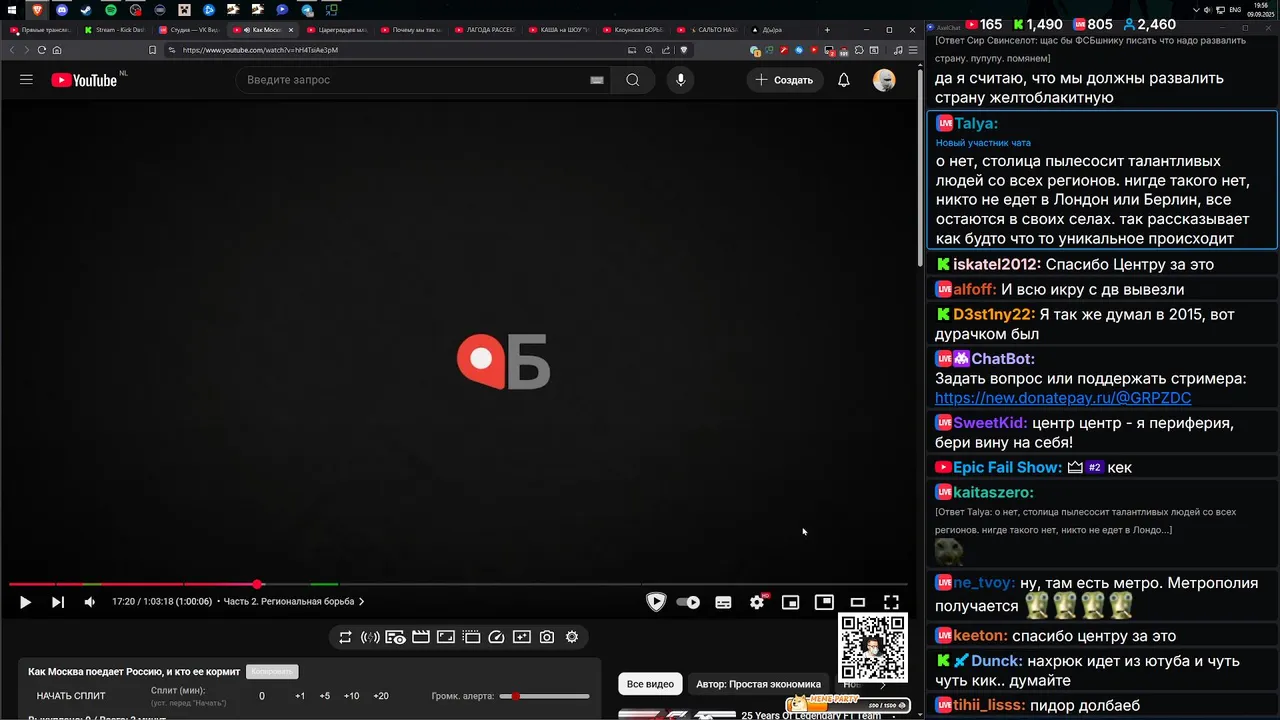The image size is (1280, 720).
Task: Go to browser home page
Action: pos(57,50)
